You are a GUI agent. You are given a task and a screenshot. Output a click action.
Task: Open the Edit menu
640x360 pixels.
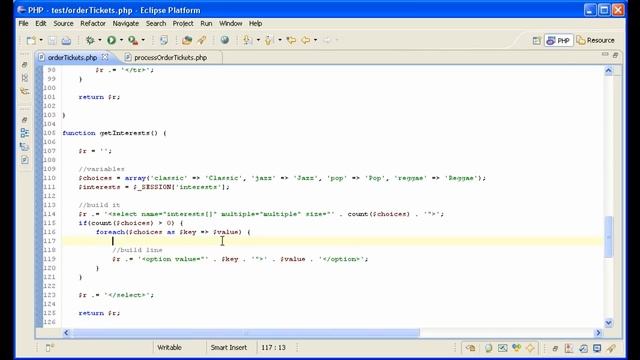40,23
